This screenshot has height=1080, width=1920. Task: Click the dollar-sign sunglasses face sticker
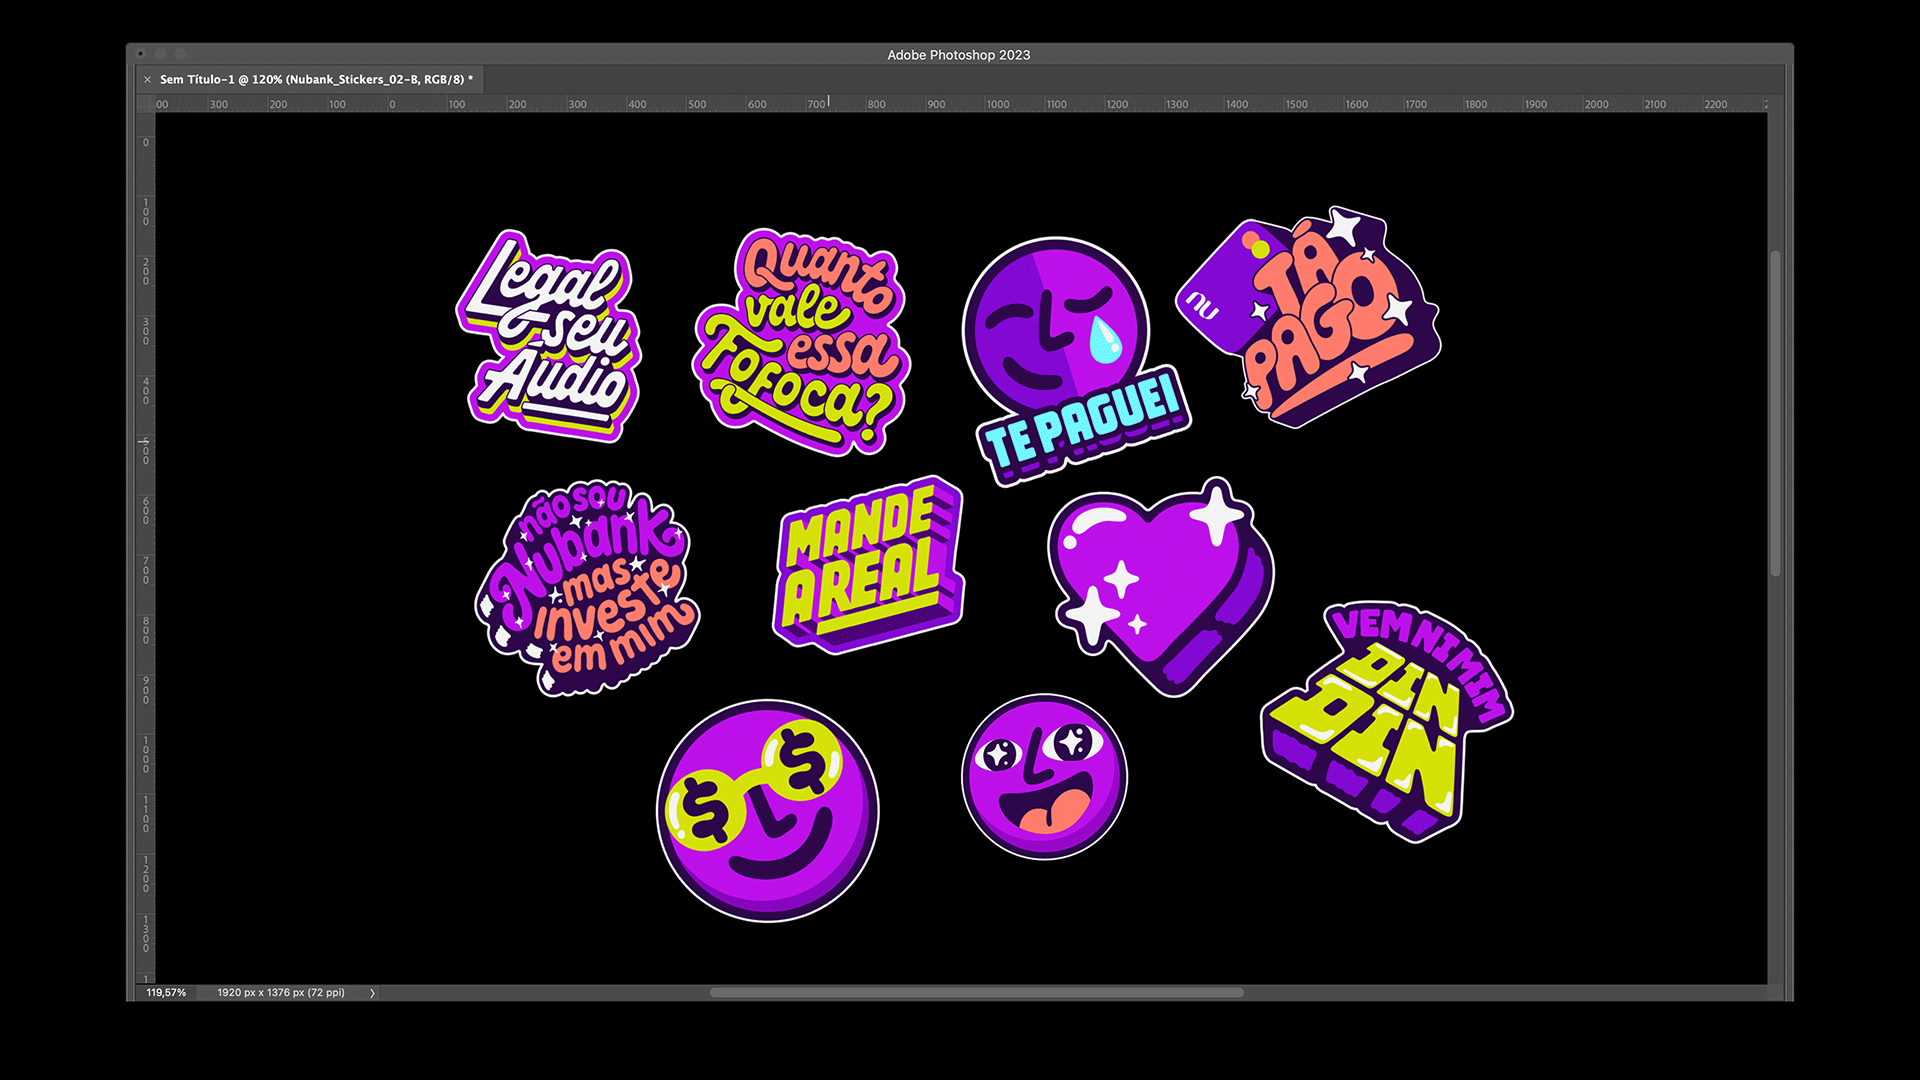[x=768, y=810]
